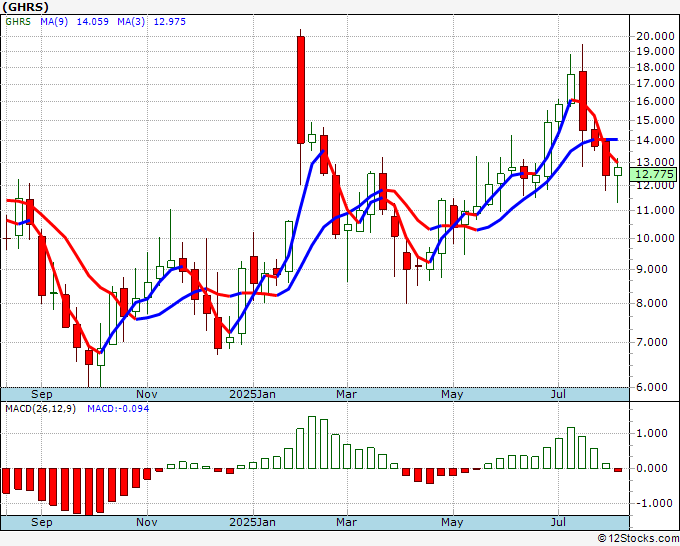Click the 15.000 price axis label

point(655,120)
